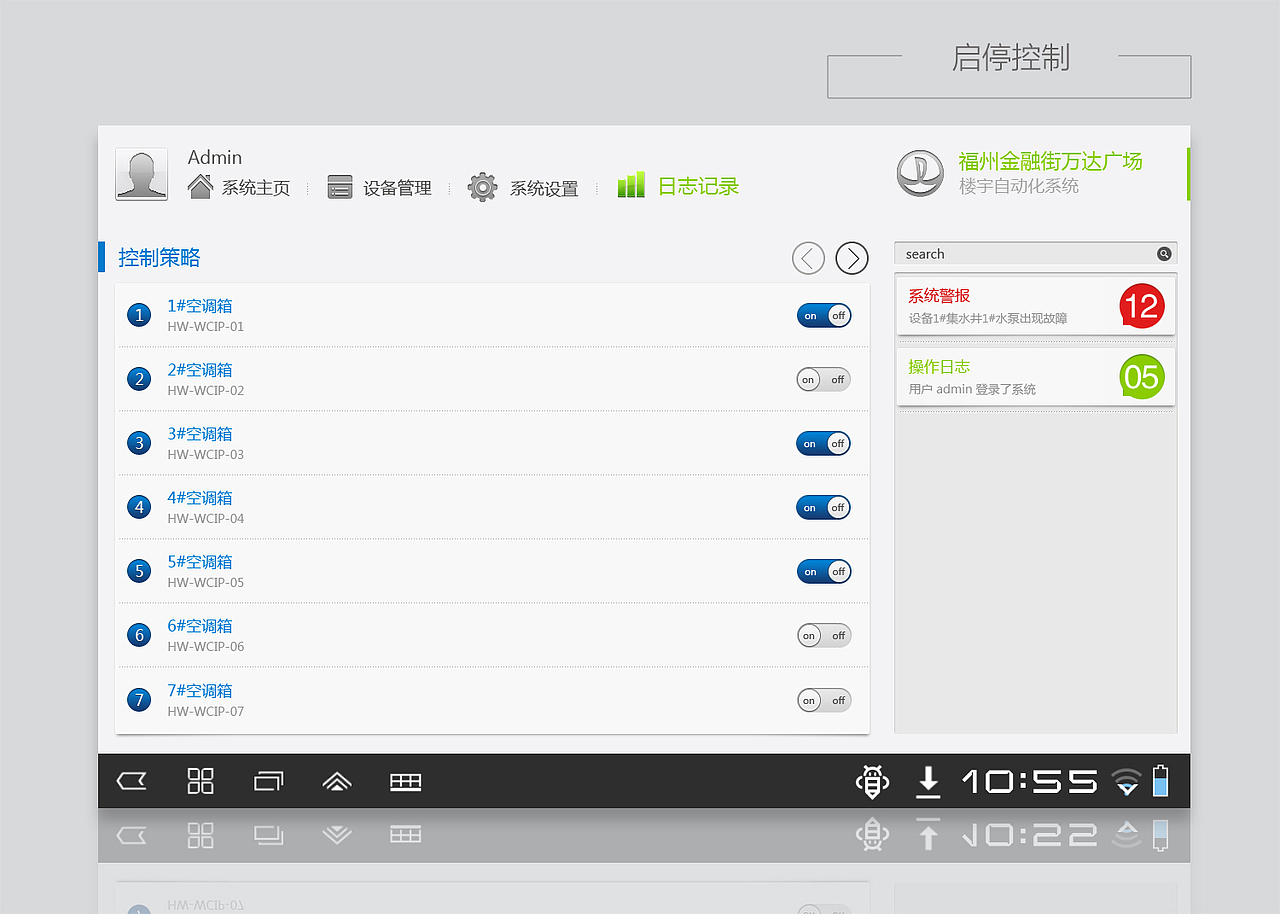Toggle the 3#空调箱 on/off switch
This screenshot has width=1280, height=914.
[x=824, y=443]
